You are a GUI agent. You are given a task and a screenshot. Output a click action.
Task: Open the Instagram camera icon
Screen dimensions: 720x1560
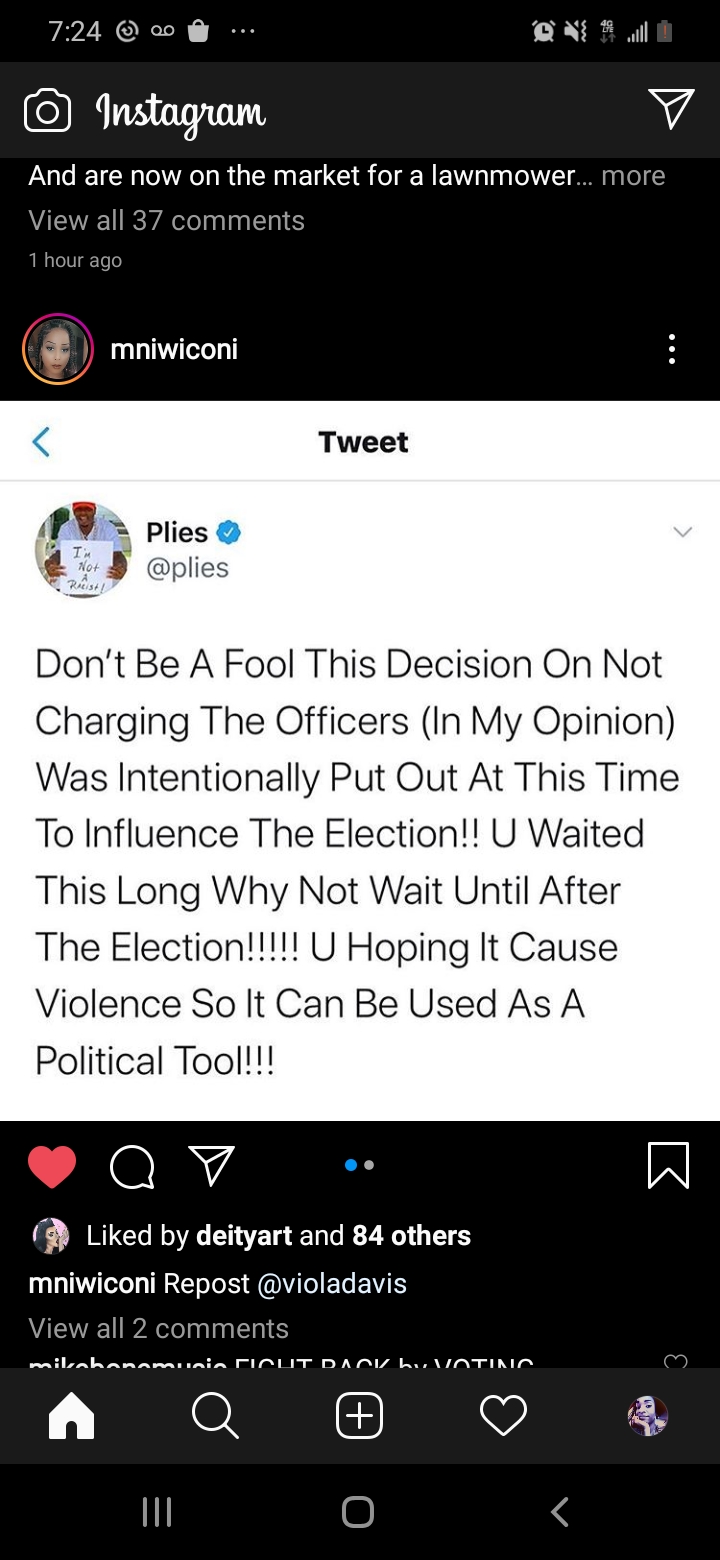click(47, 111)
